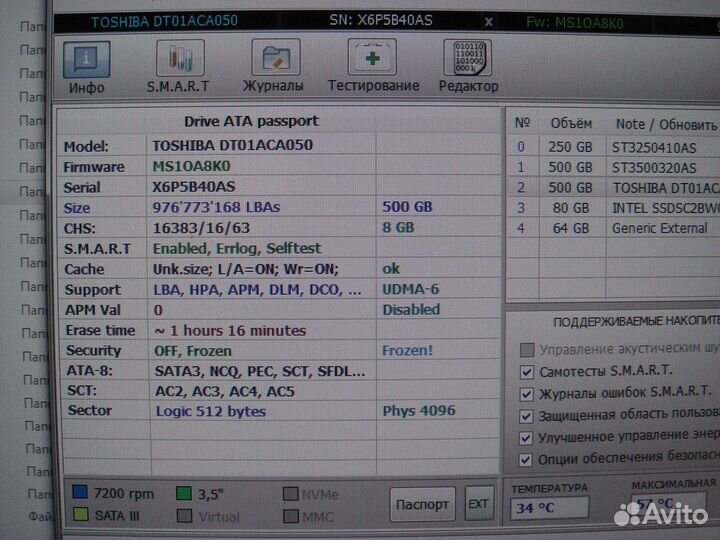Toggle Улучшенное управление энергопотреблением checkbox
The width and height of the screenshot is (720, 540).
(x=526, y=438)
